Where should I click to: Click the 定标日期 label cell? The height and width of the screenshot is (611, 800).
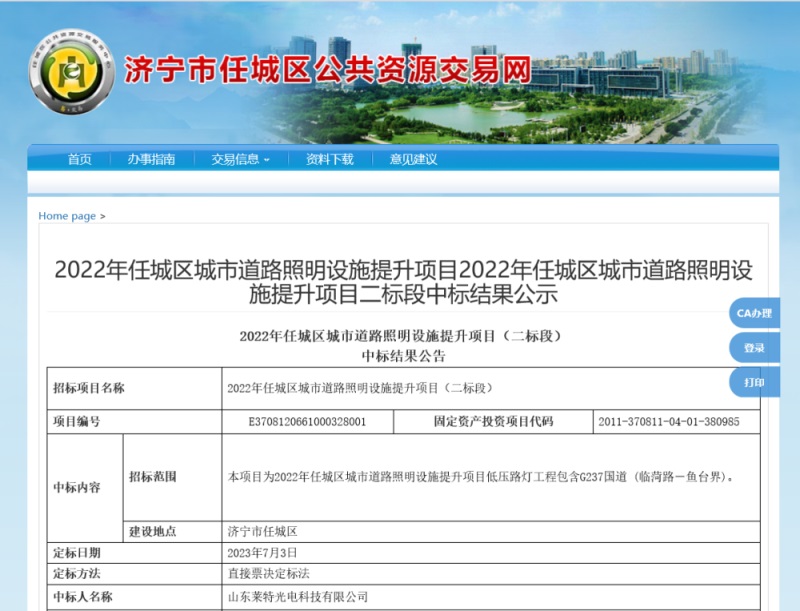point(134,553)
